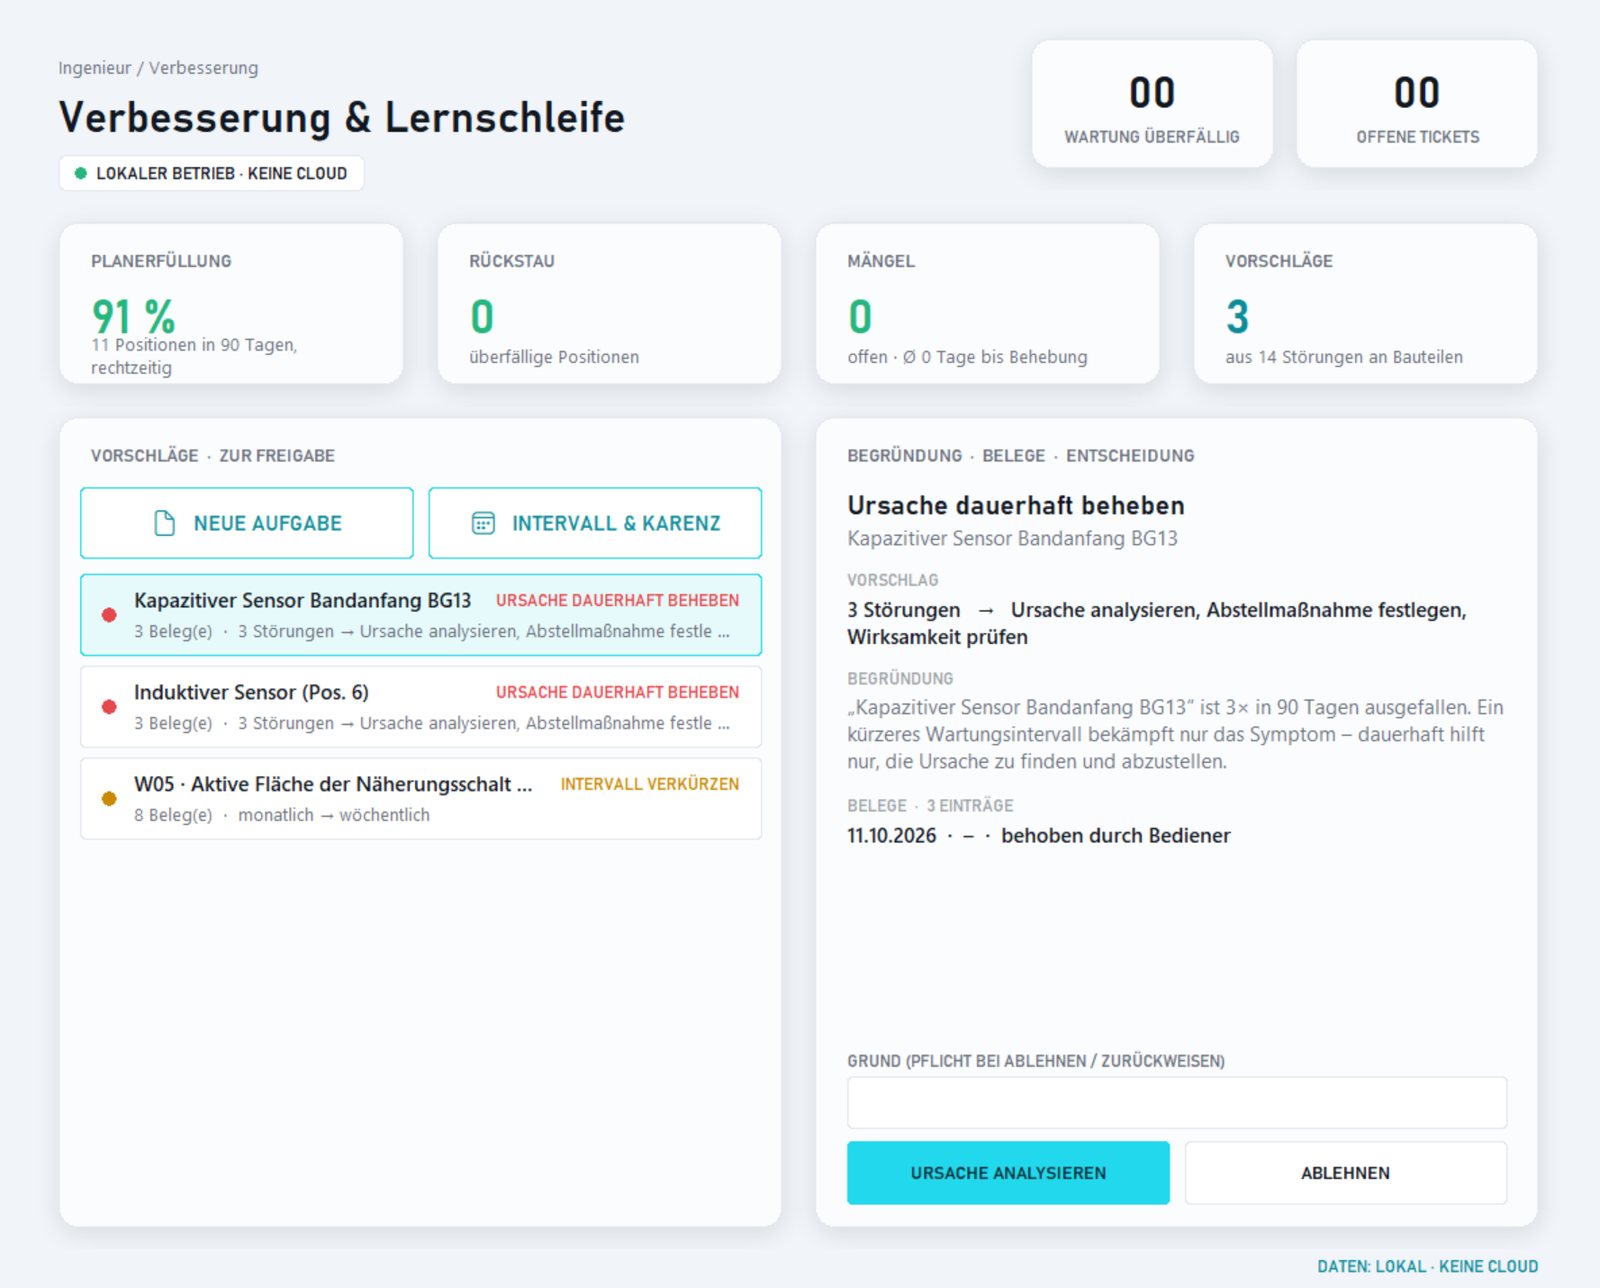Open the Offene Tickets counter card
1600x1288 pixels.
point(1417,104)
